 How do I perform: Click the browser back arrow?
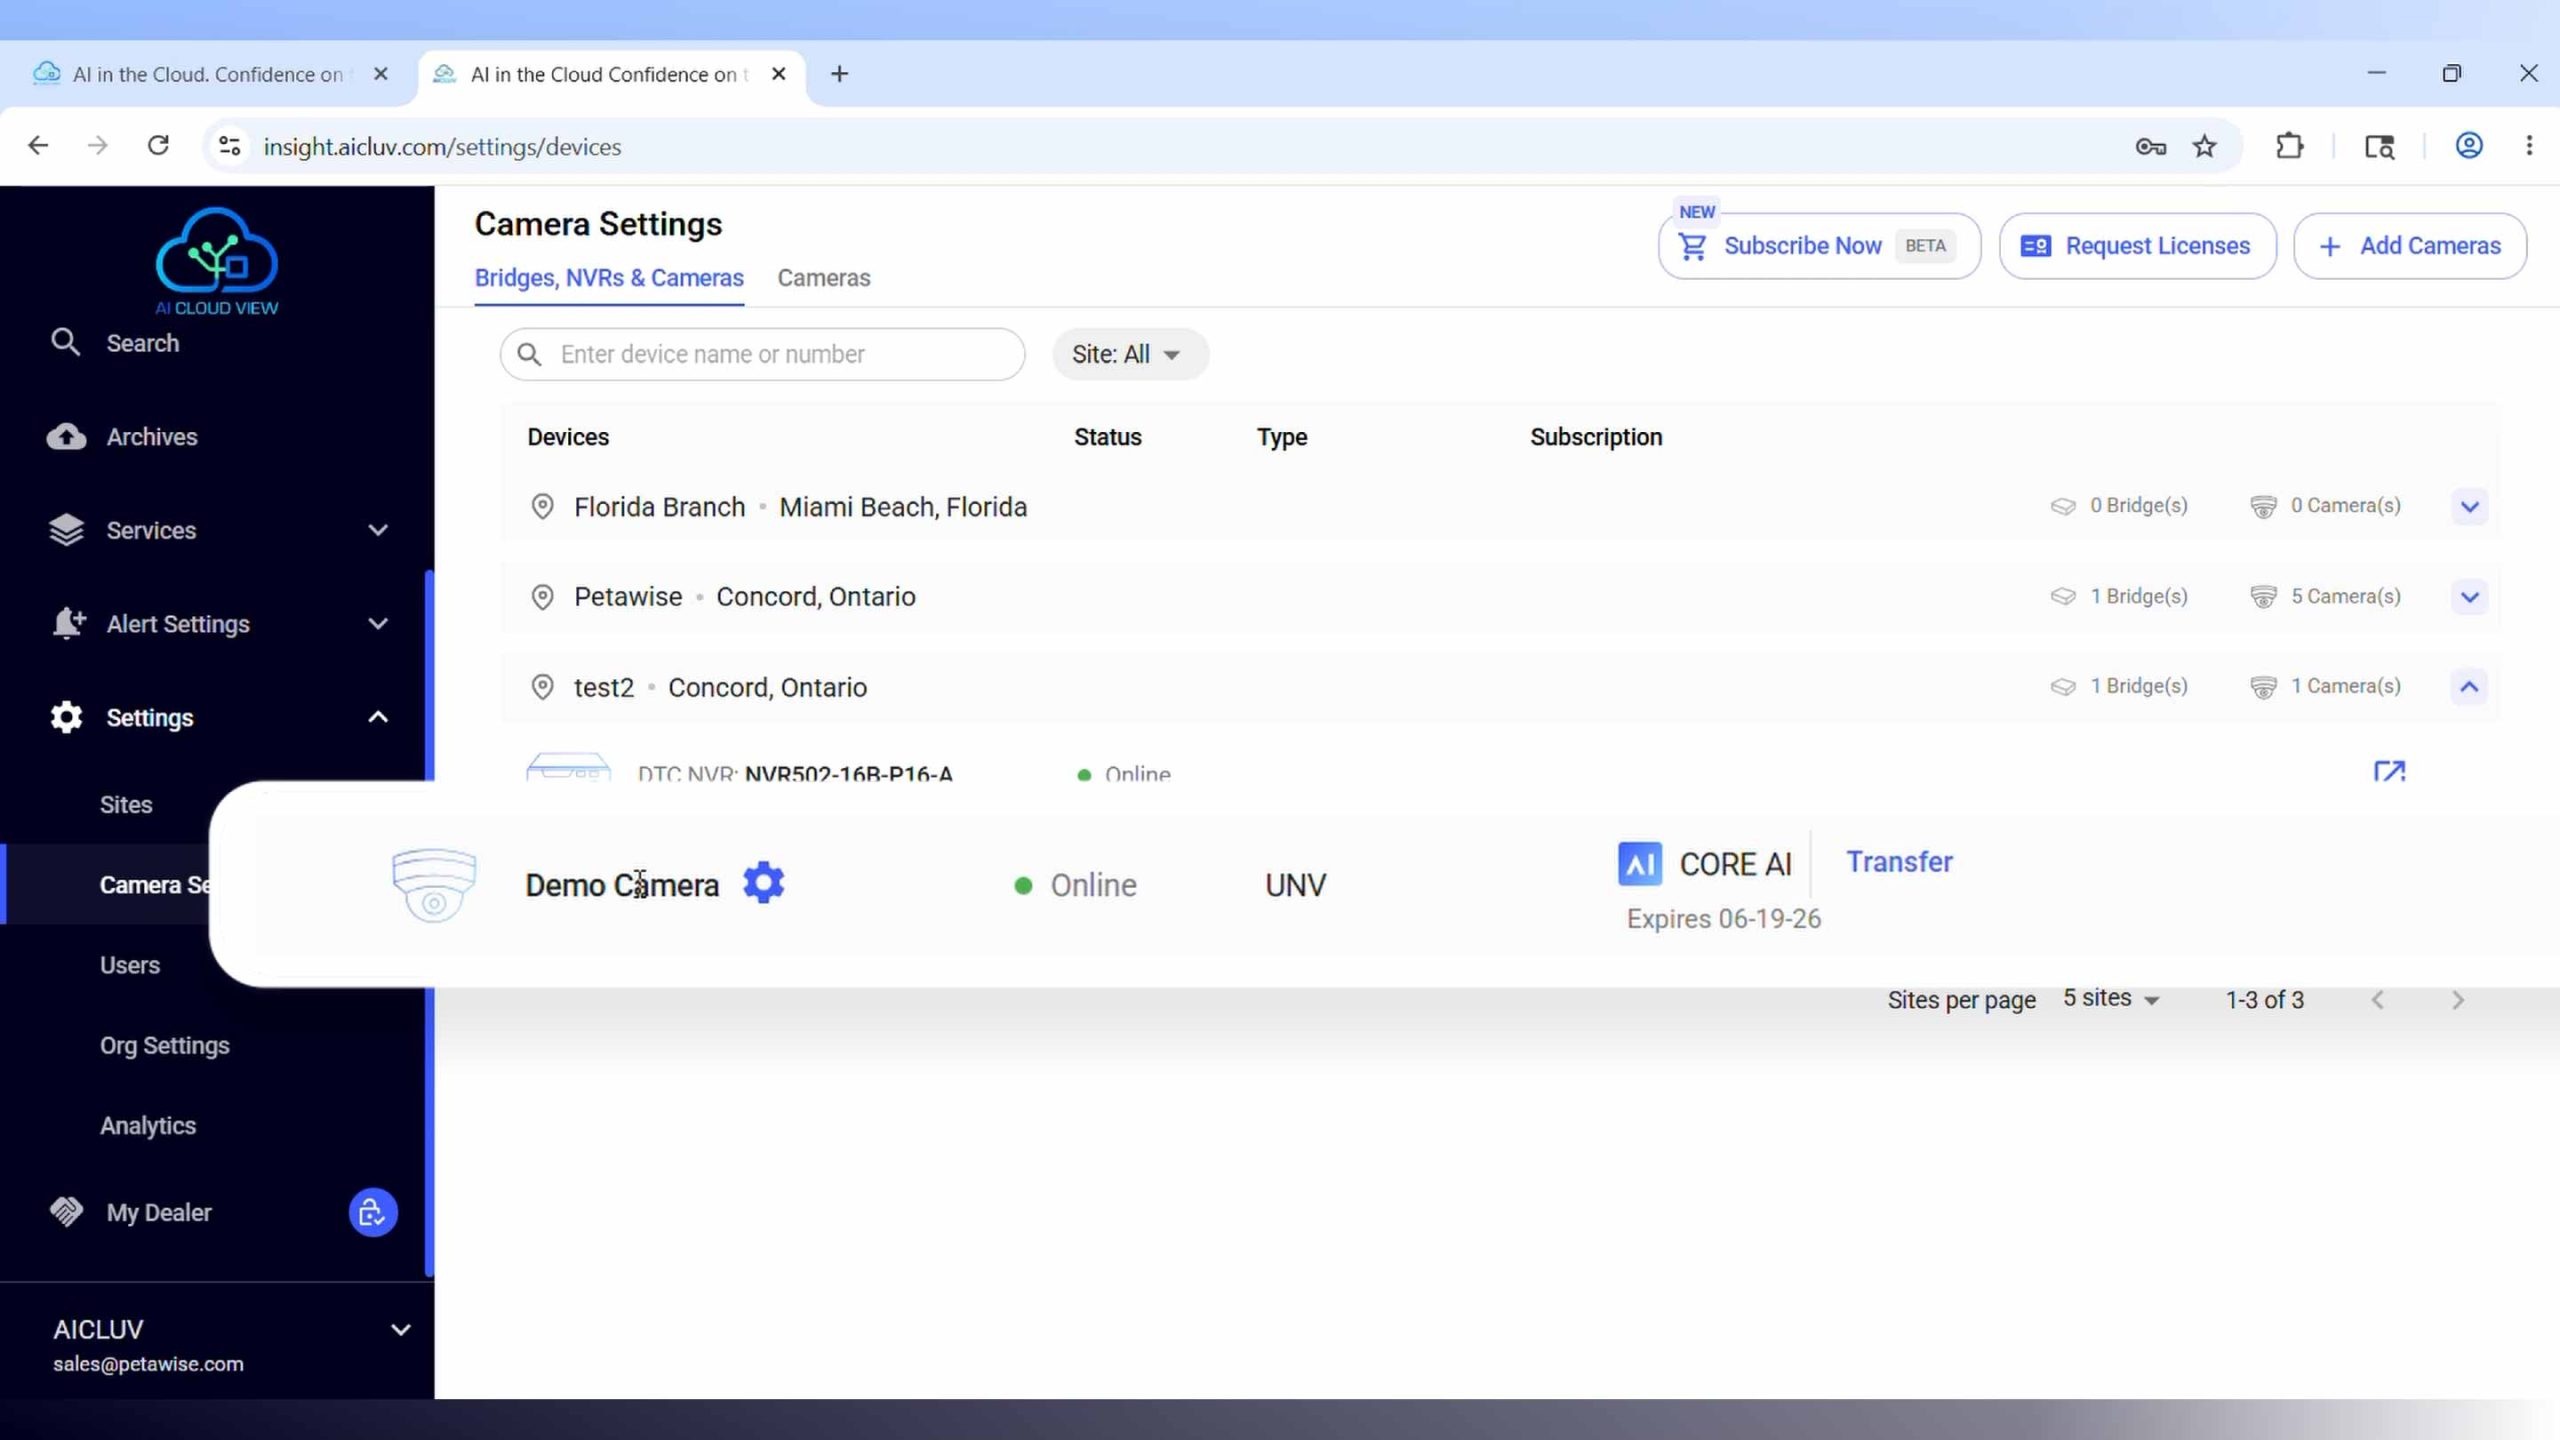(38, 146)
